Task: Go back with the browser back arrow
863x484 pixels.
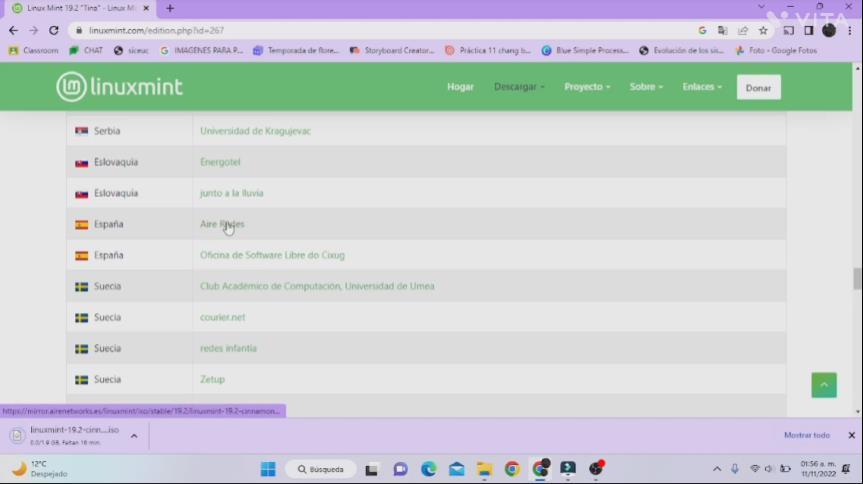Action: pos(13,31)
